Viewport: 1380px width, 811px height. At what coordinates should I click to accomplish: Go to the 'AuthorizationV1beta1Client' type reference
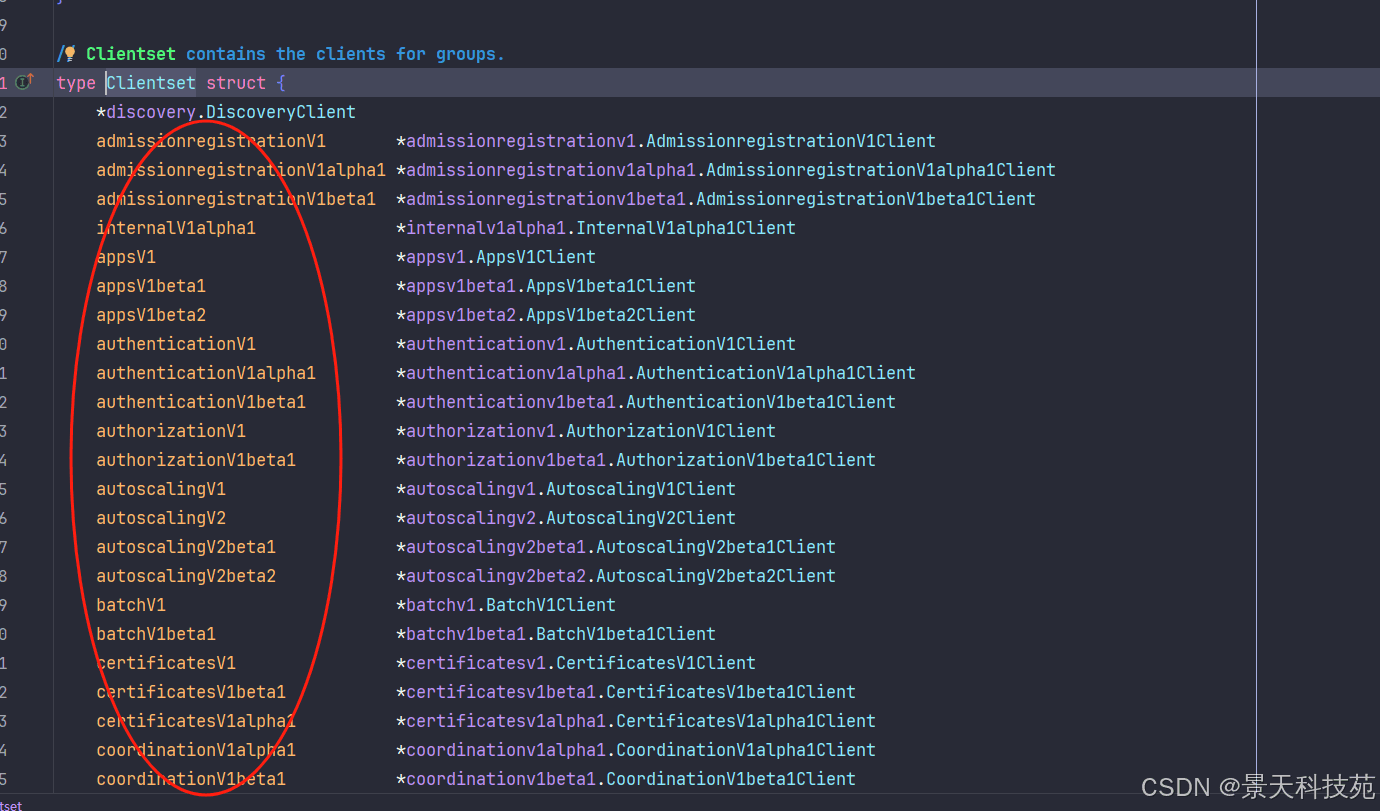point(746,460)
